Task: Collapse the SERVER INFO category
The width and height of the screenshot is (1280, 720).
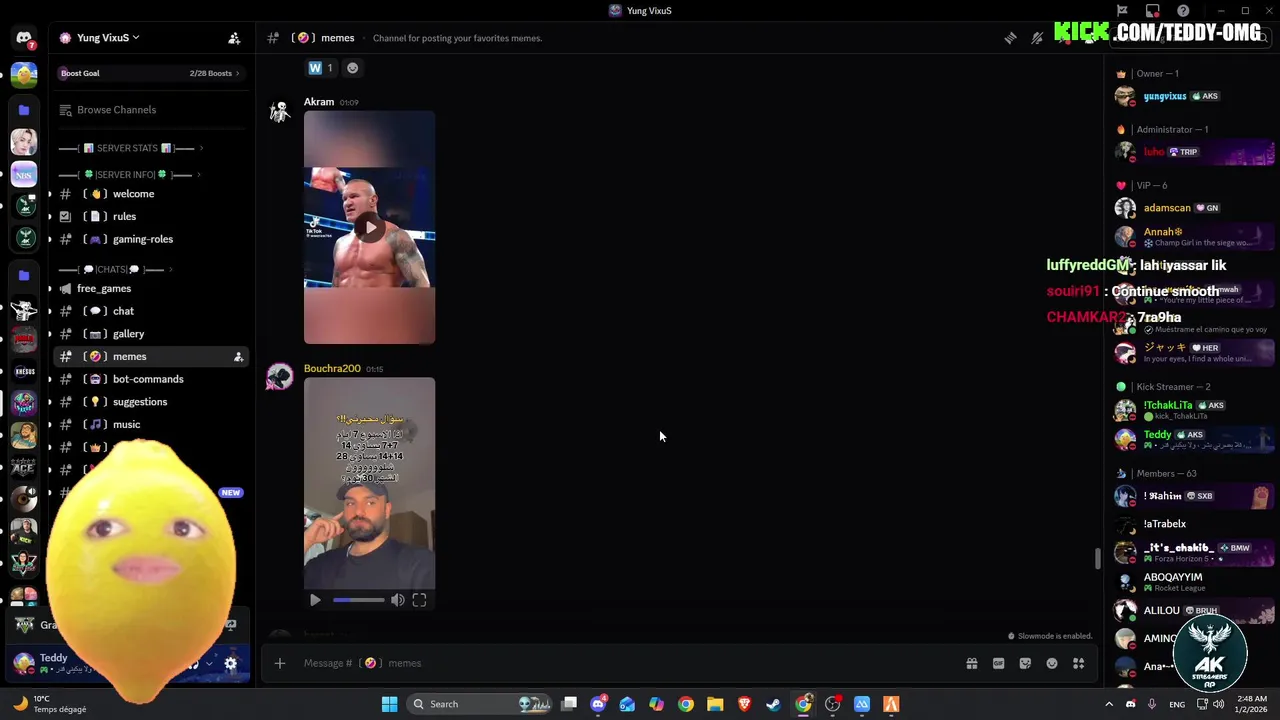Action: click(x=128, y=175)
